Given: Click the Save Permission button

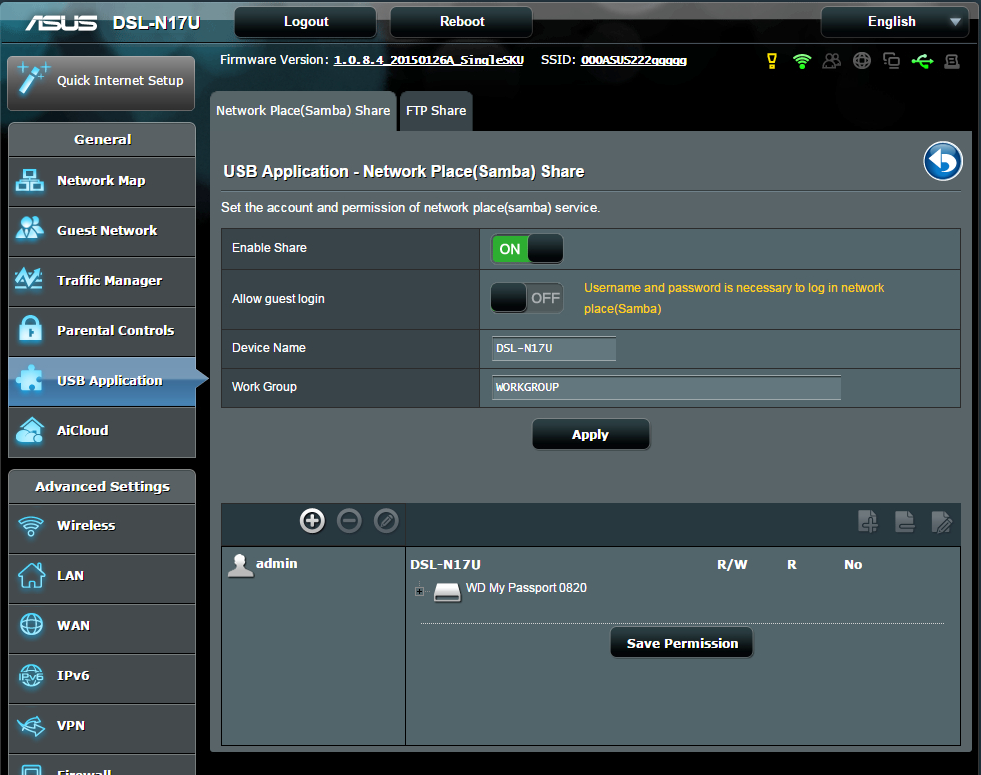Looking at the screenshot, I should [x=682, y=642].
